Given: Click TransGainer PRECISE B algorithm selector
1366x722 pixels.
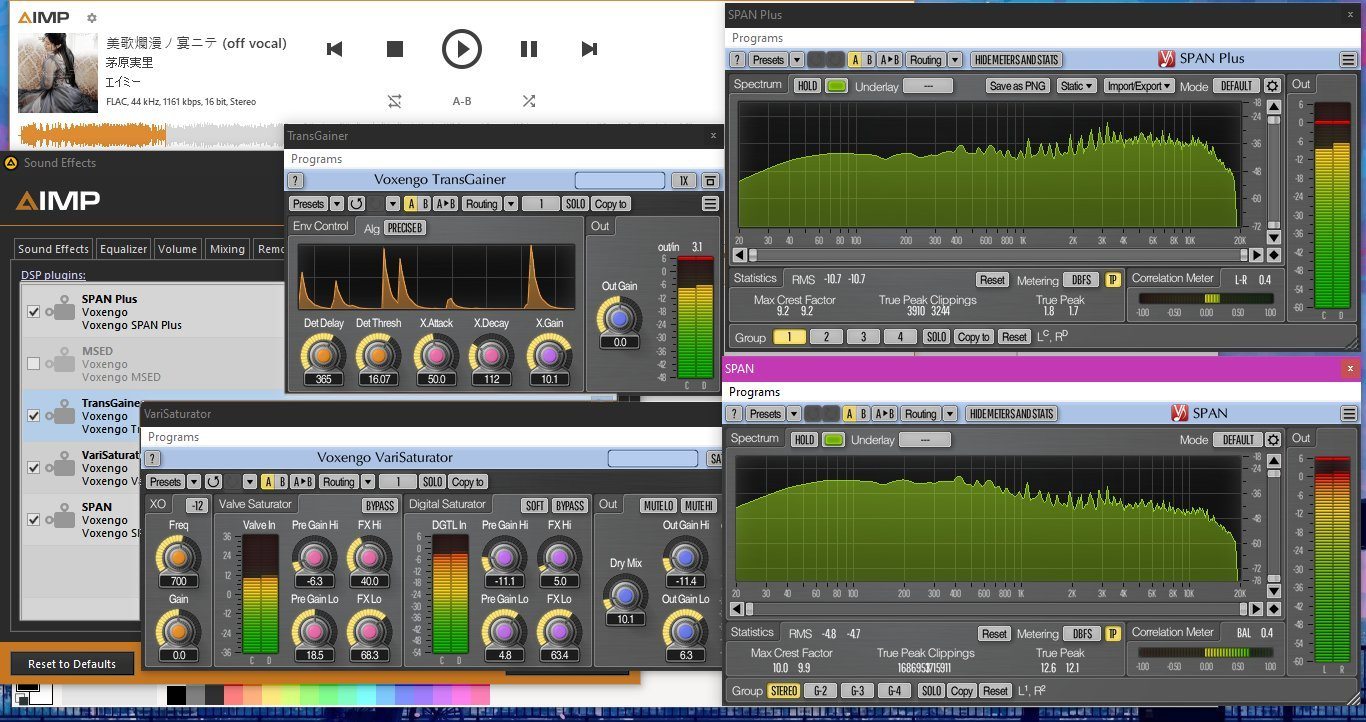Looking at the screenshot, I should click(405, 228).
